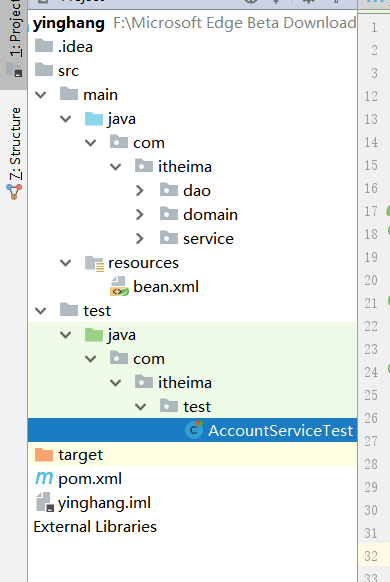Select the yinghang.iml file name
The image size is (390, 582).
[x=104, y=503]
